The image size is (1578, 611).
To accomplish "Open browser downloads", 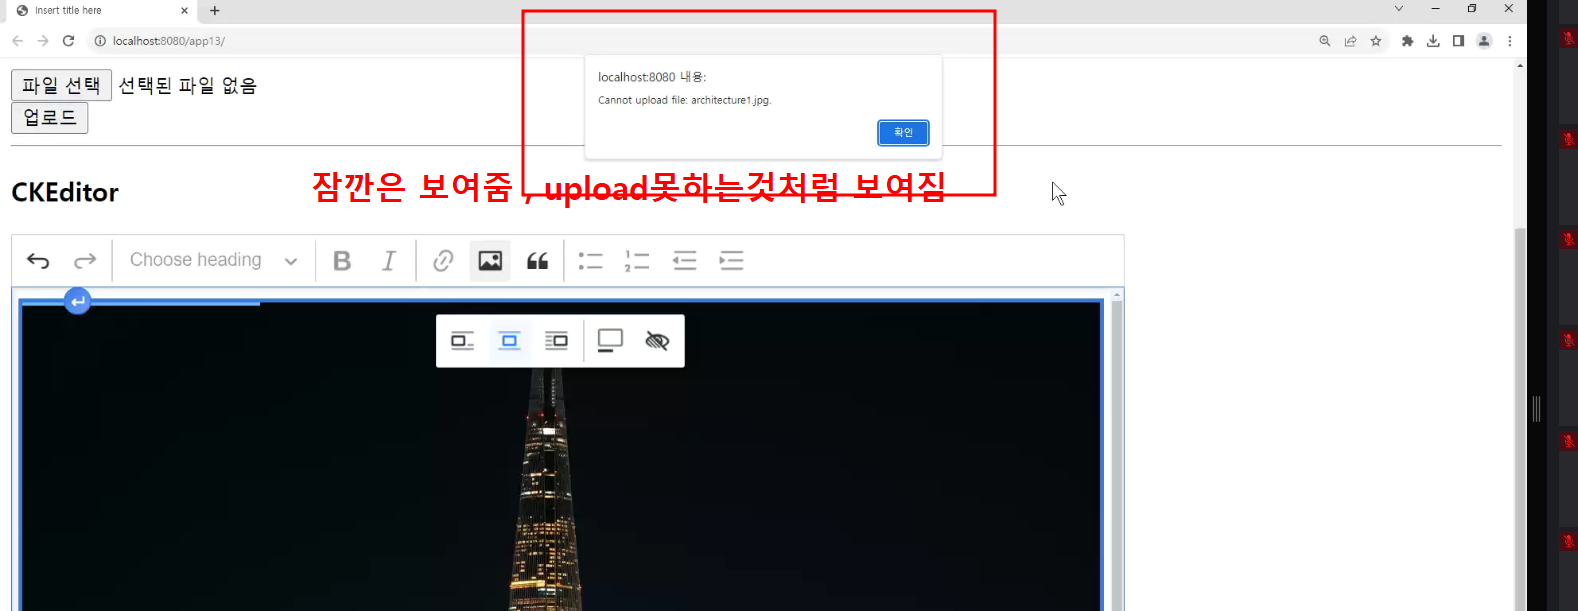I will coord(1433,41).
